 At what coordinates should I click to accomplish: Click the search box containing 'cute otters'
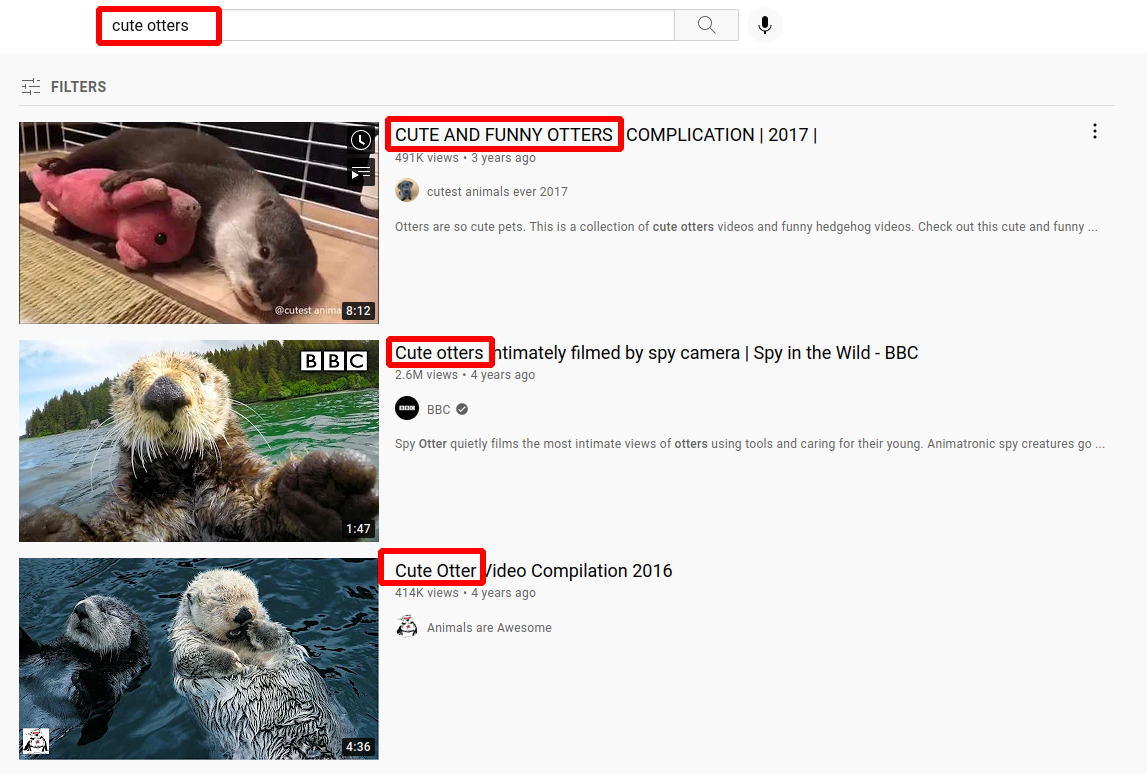[x=386, y=26]
